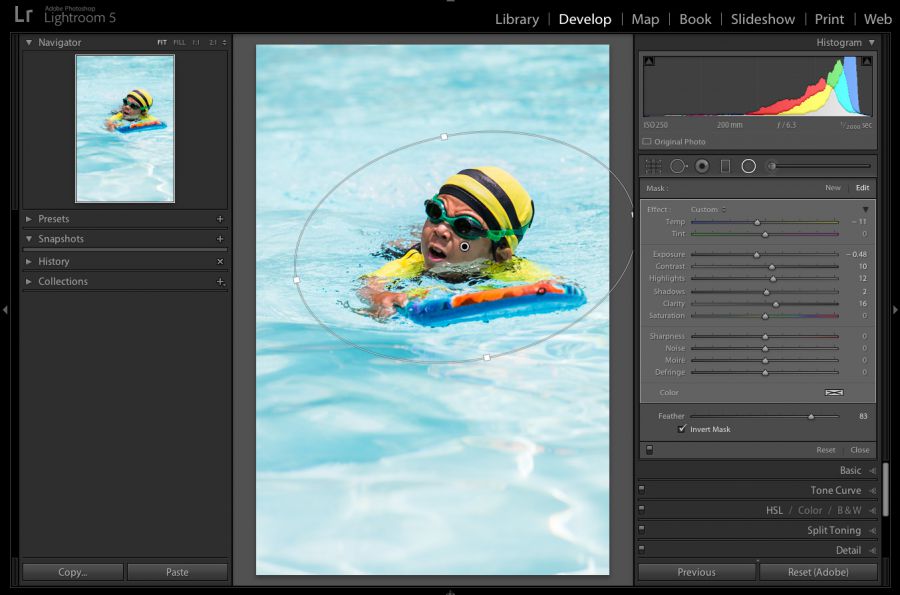Open the Effect Custom preset dropdown
This screenshot has width=900, height=595.
click(708, 209)
